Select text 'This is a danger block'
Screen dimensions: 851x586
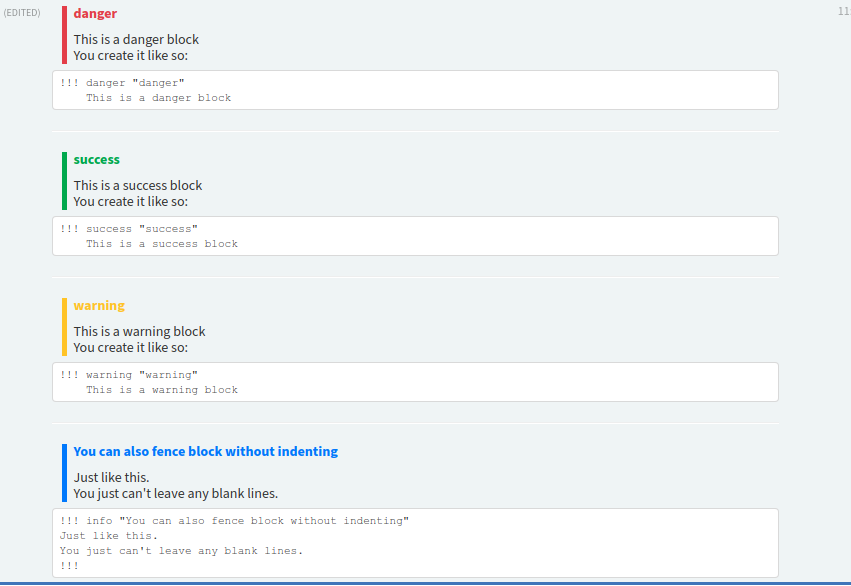point(136,40)
